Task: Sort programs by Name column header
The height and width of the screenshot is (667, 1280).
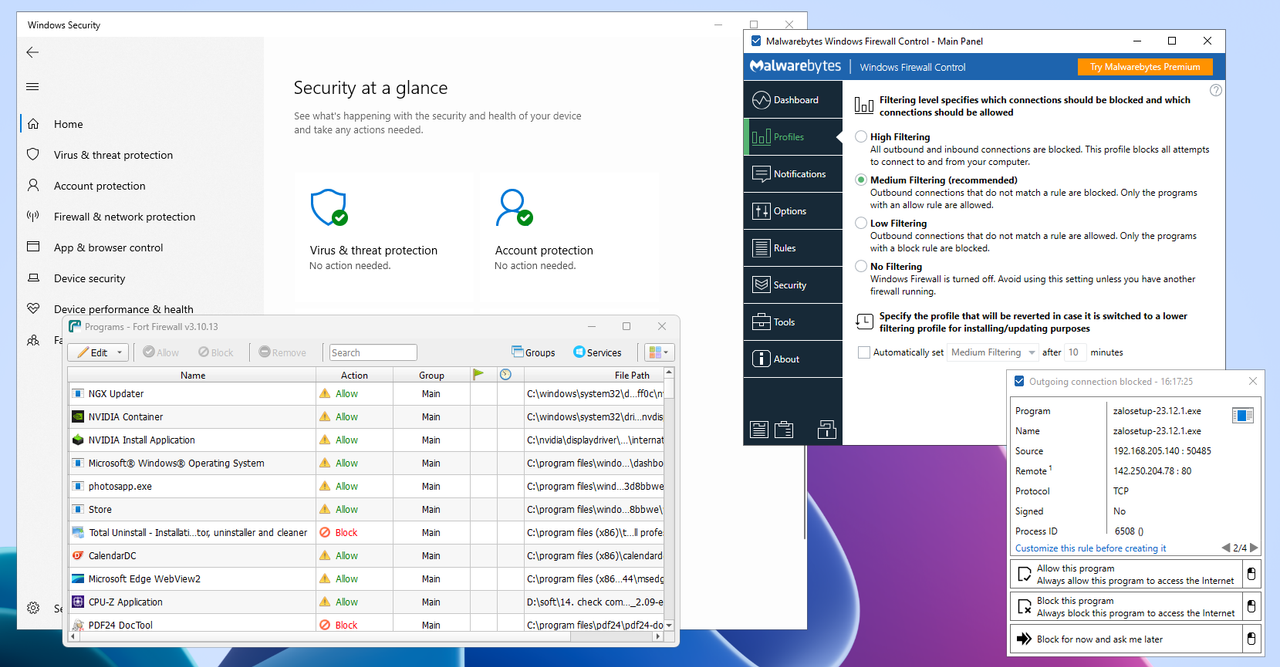Action: (192, 375)
